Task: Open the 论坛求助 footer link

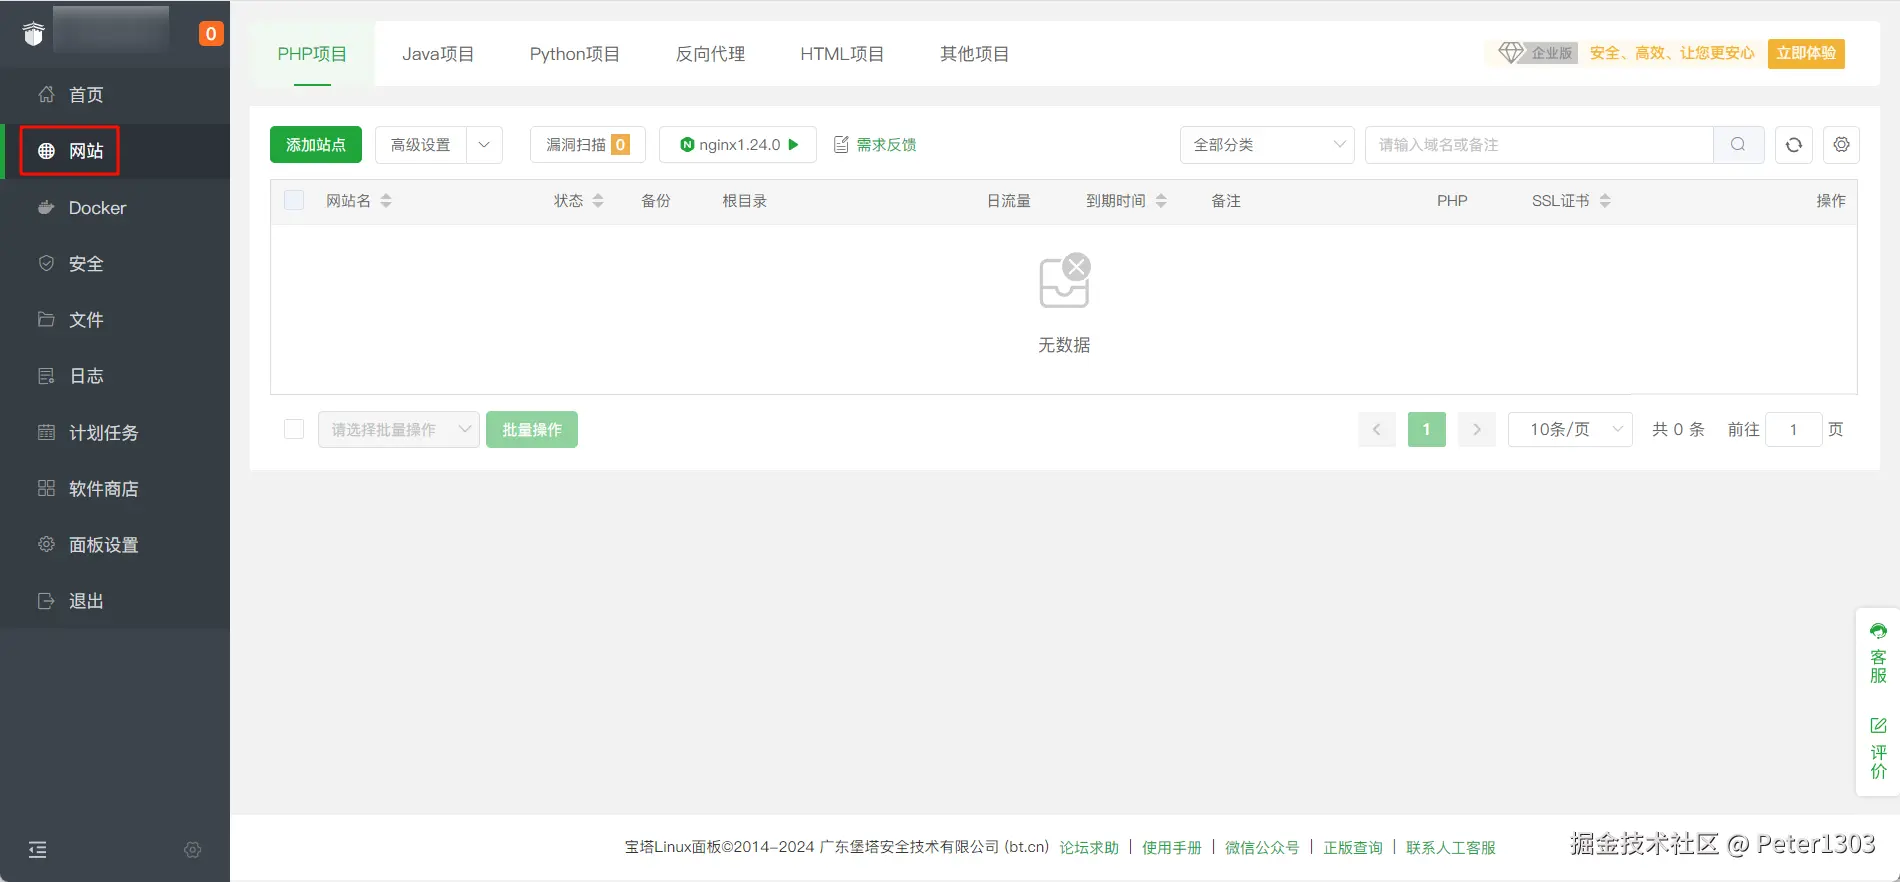Action: click(x=1089, y=848)
